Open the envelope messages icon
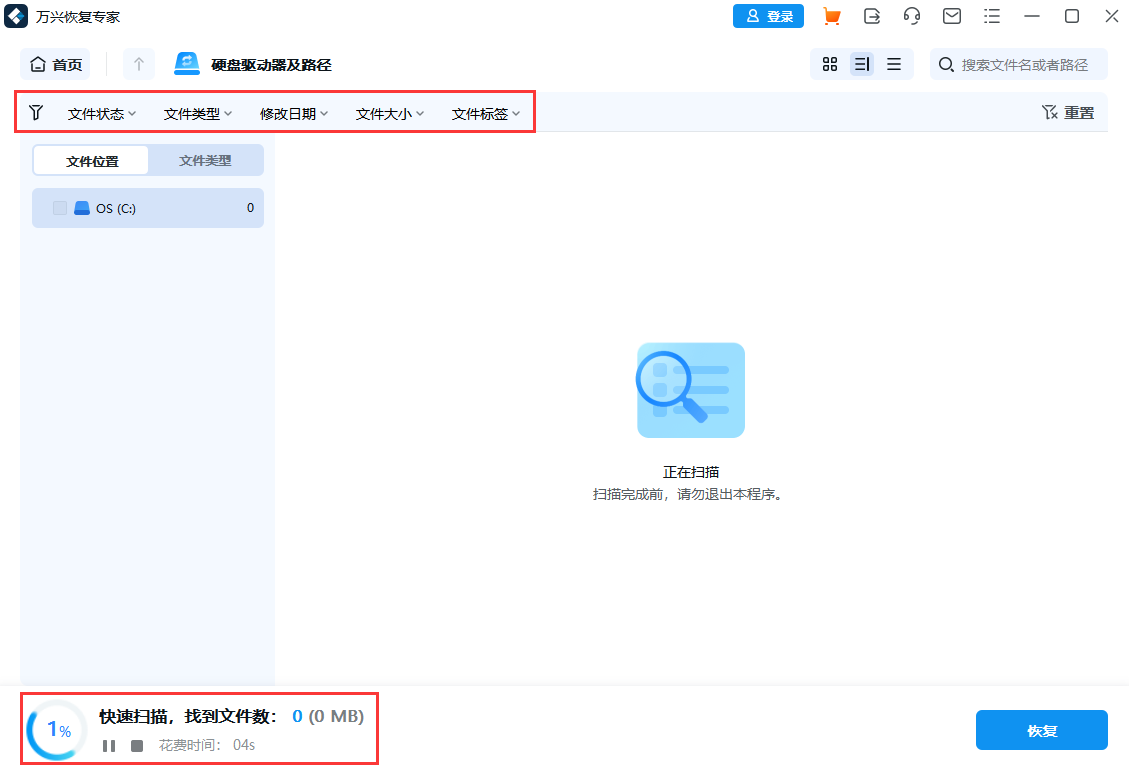Viewport: 1129px width, 771px height. click(952, 16)
